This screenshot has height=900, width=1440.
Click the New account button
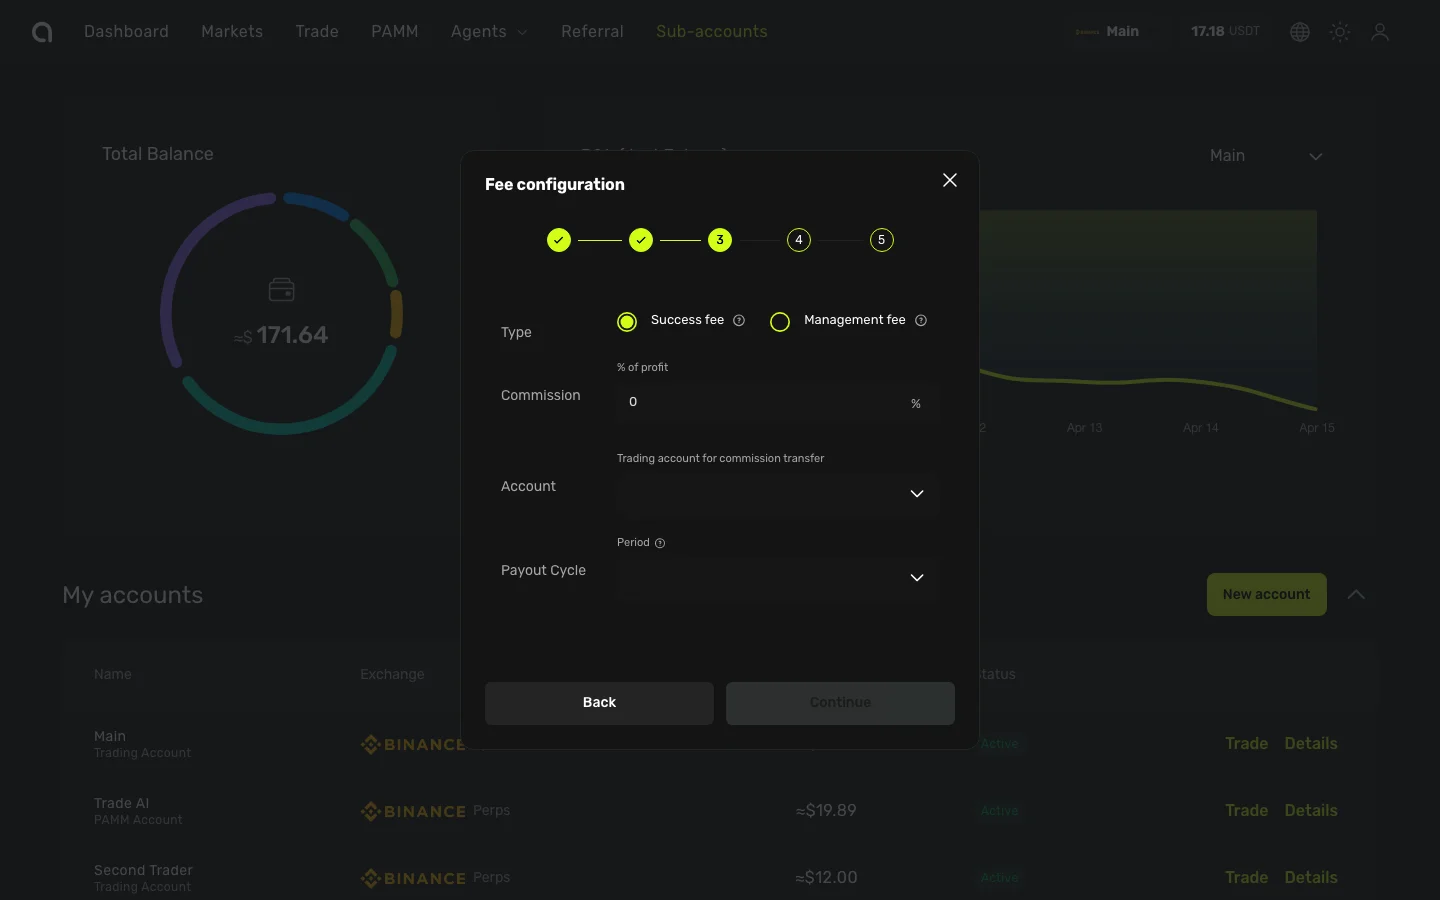point(1266,594)
